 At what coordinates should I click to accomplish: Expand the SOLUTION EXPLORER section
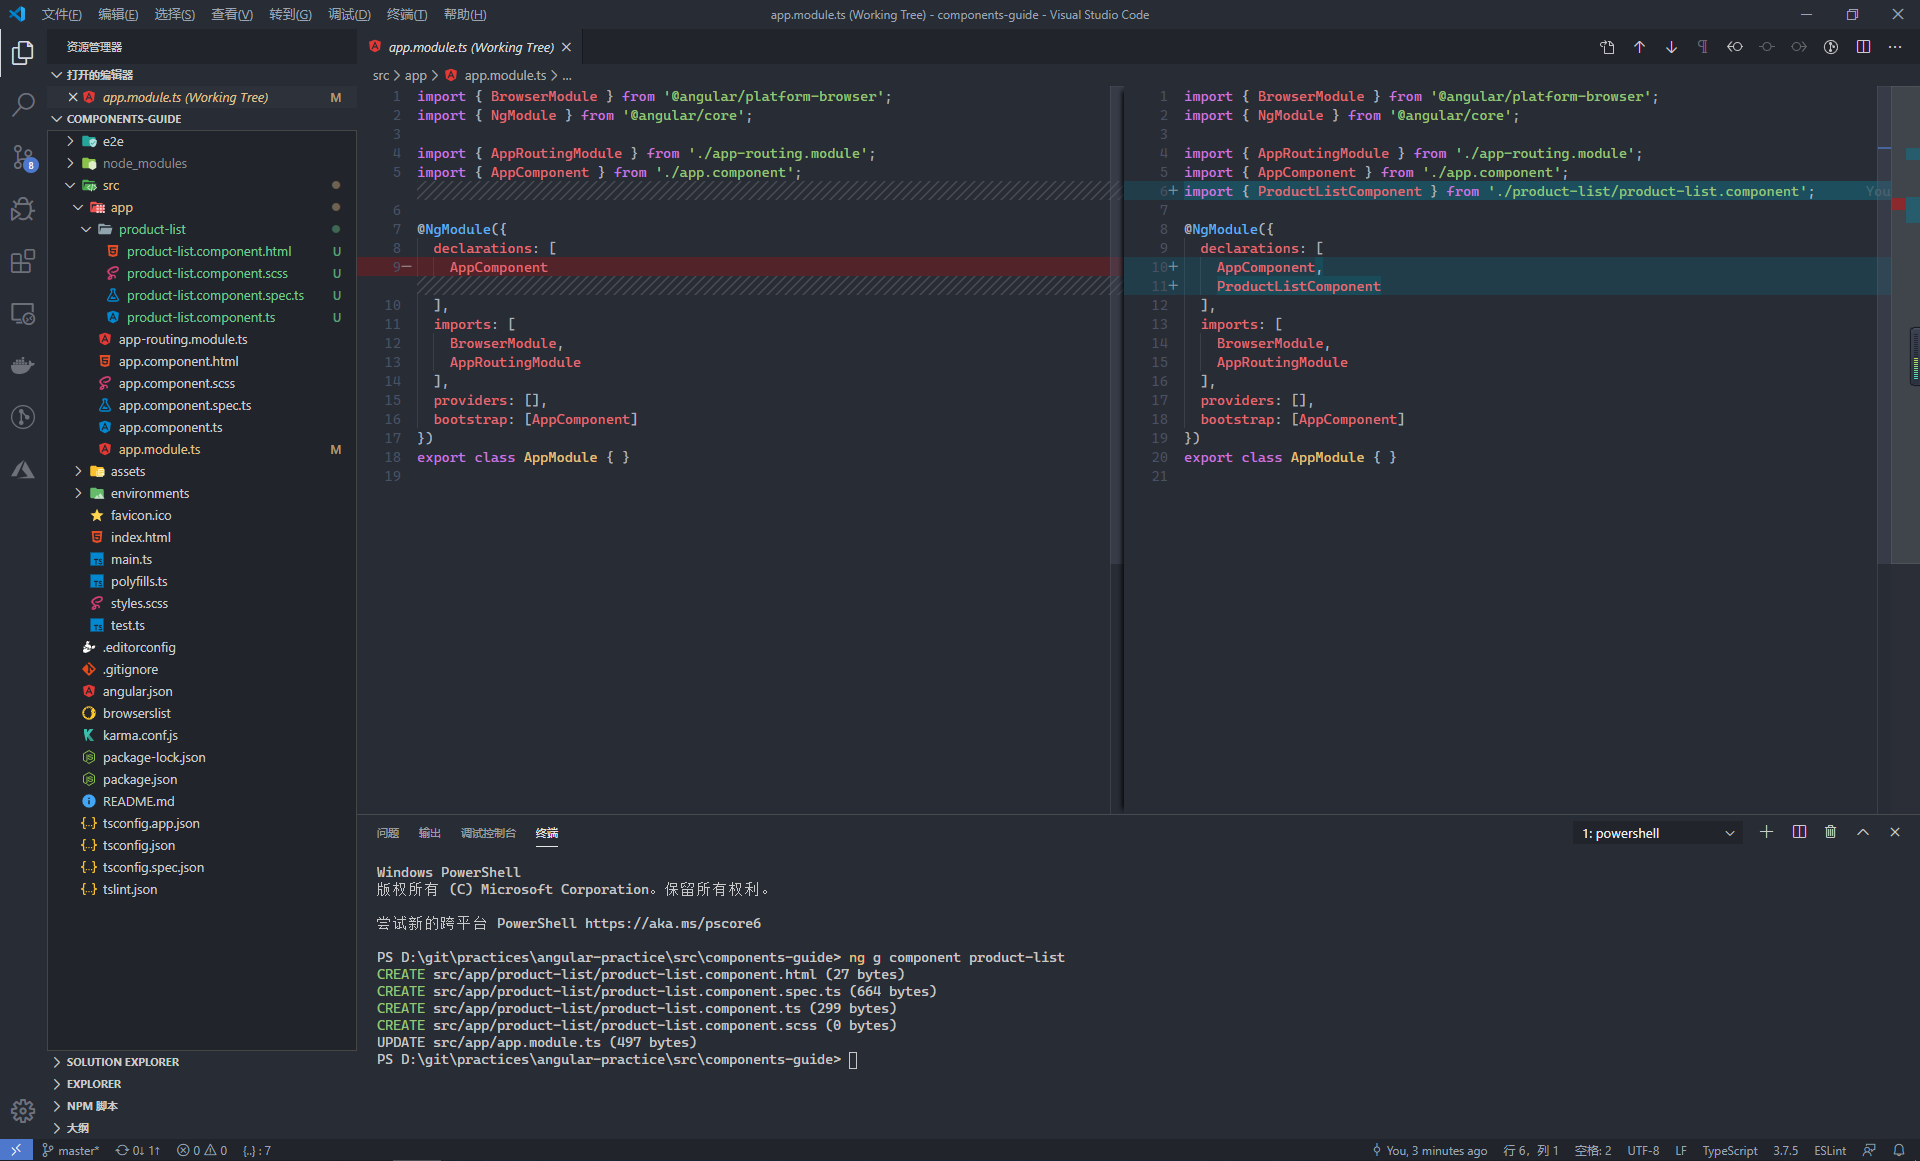pyautogui.click(x=122, y=1062)
